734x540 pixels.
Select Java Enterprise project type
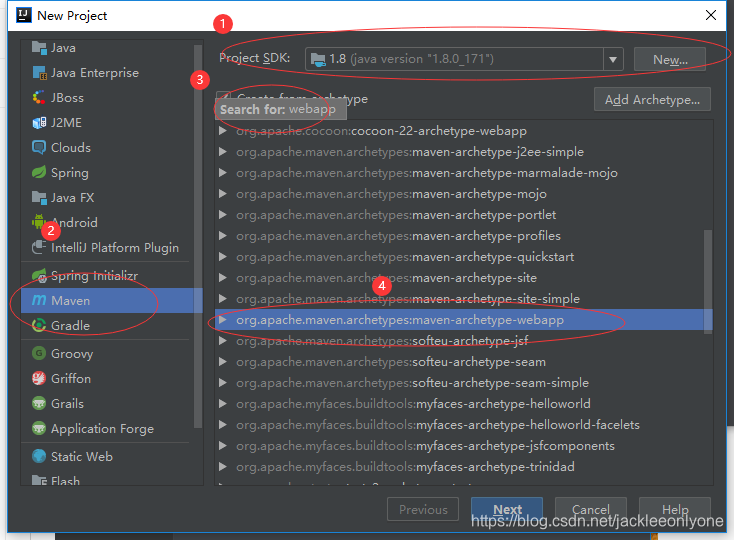pos(107,73)
